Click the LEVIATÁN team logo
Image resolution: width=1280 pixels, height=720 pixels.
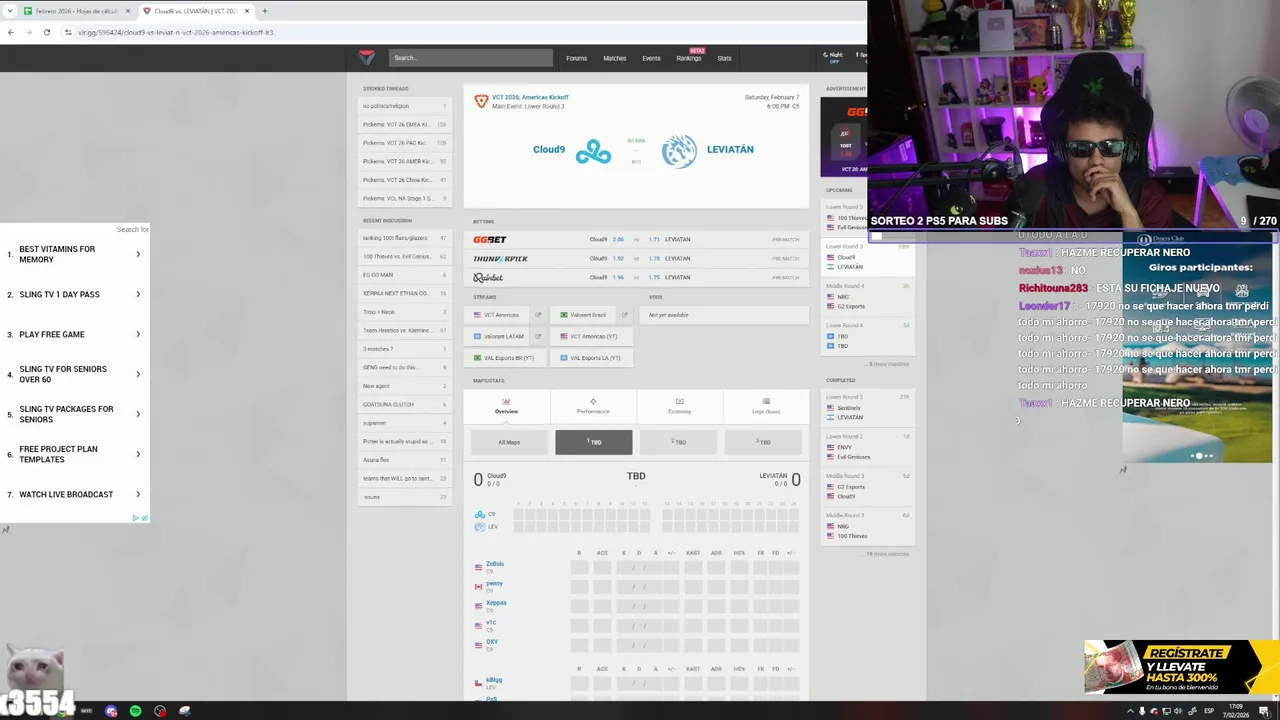[679, 151]
